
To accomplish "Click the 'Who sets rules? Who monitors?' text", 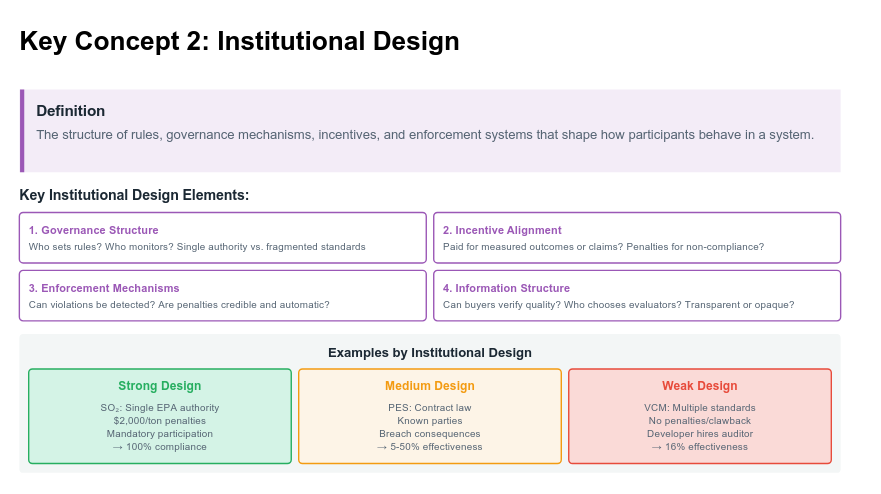I will [197, 246].
